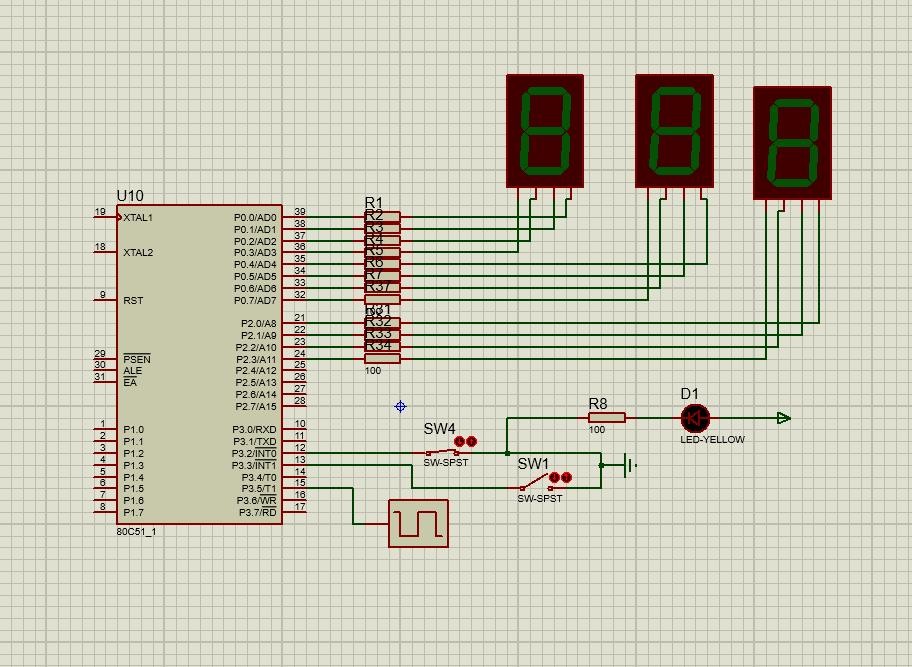Select the yellow LED D1 symbol

695,418
